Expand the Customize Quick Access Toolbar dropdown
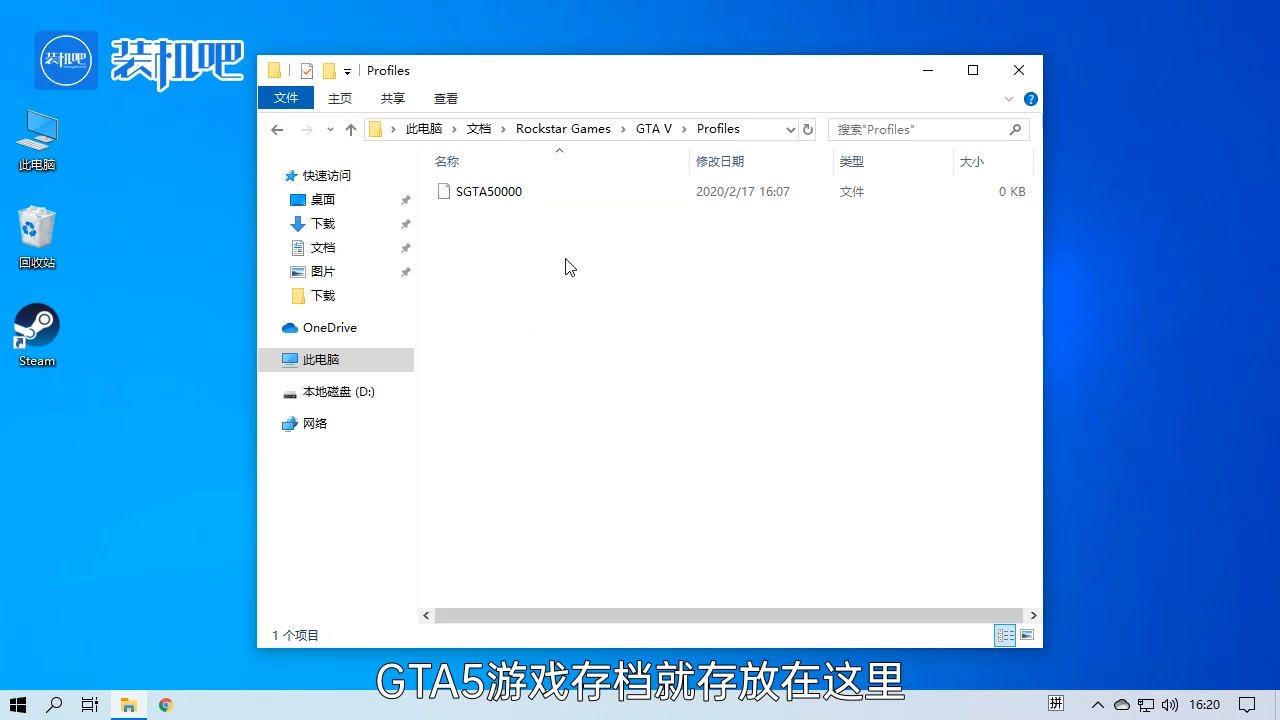The image size is (1280, 720). [347, 70]
